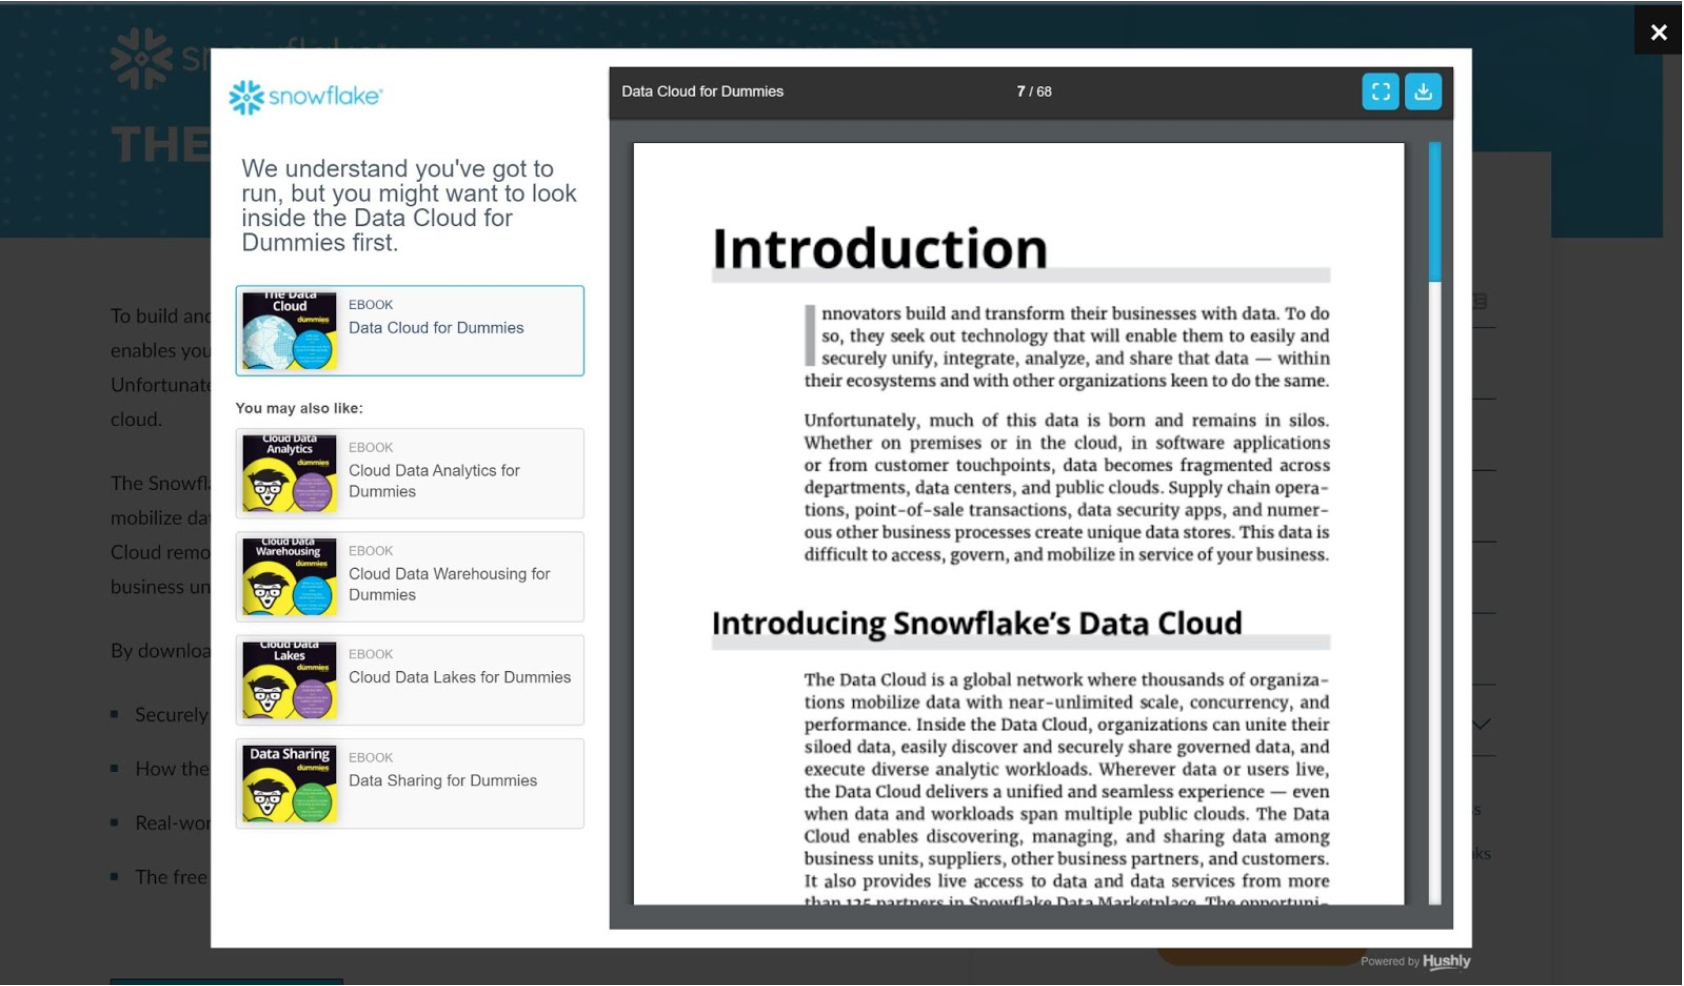Open Cloud Data Lakes for Dummies ebook
This screenshot has height=986, width=1684.
(x=410, y=680)
